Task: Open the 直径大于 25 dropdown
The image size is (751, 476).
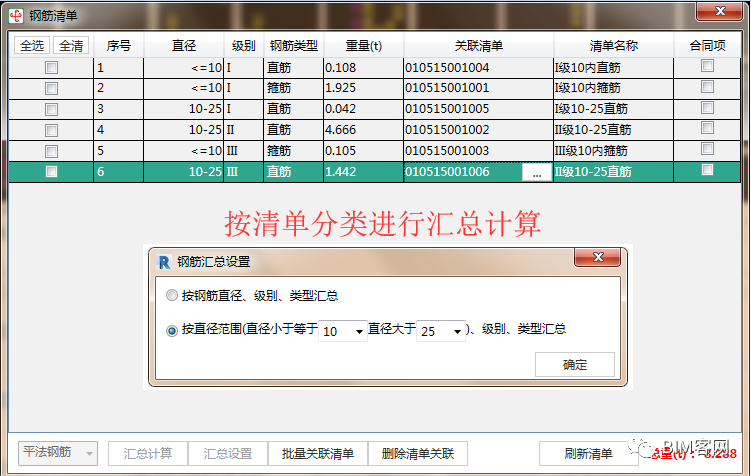Action: pyautogui.click(x=441, y=331)
